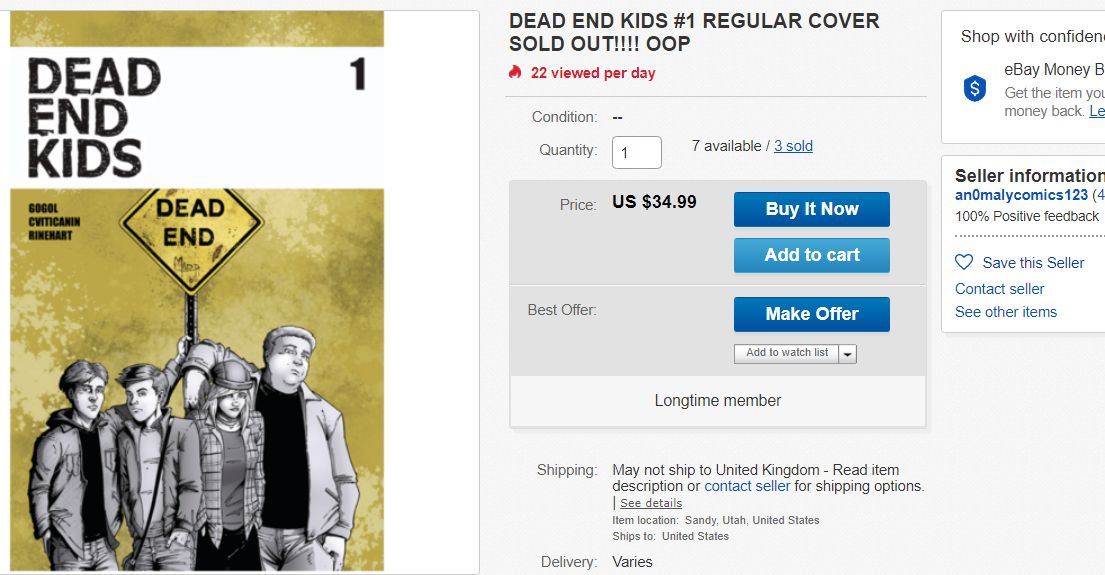Viewport: 1105px width, 575px height.
Task: Expand the watch list dropdown arrow
Action: [848, 354]
